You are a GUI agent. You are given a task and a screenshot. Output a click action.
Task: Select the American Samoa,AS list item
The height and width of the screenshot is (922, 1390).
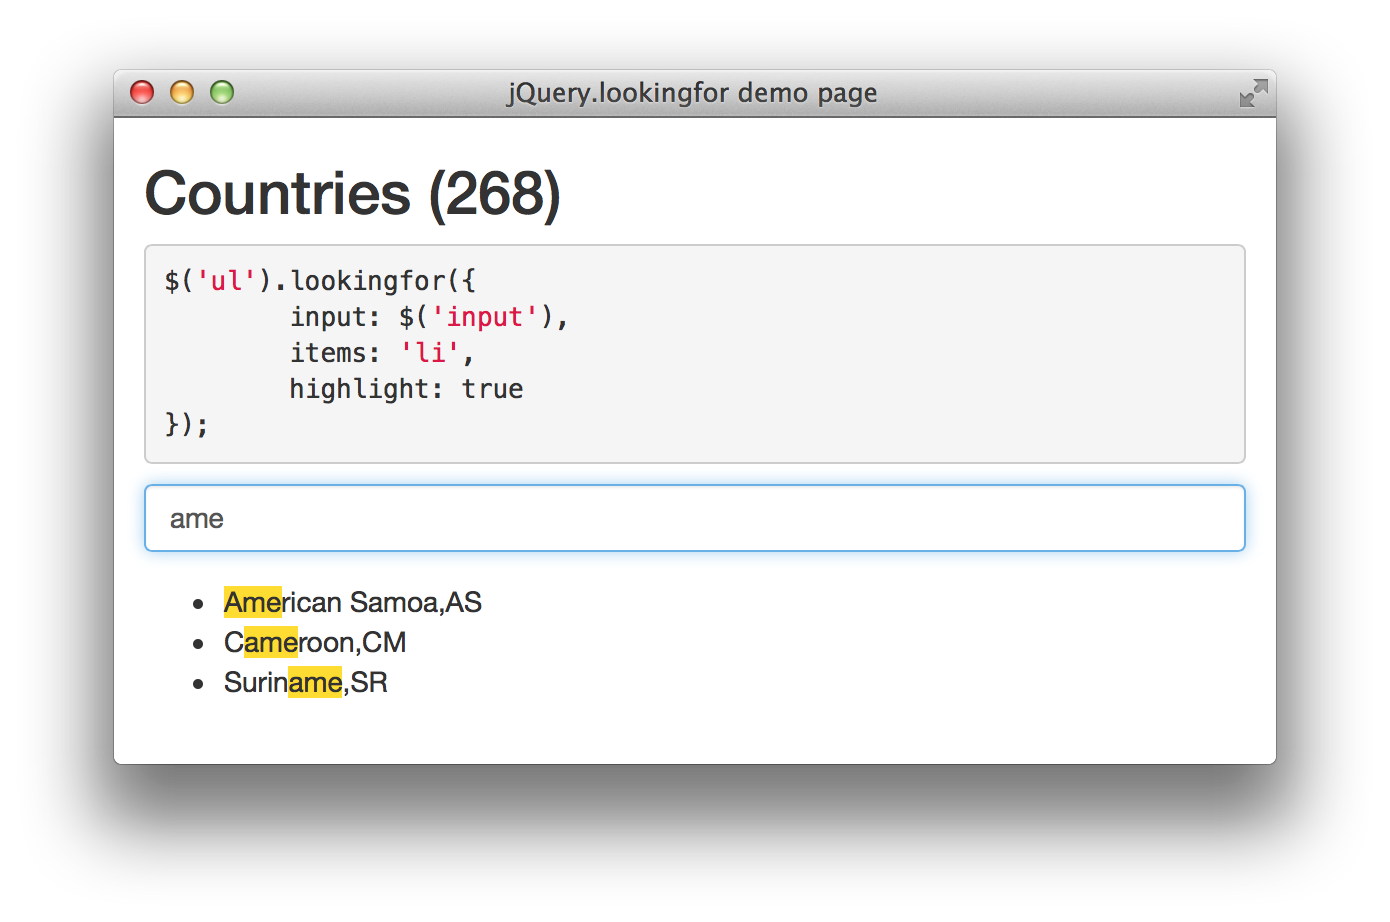pyautogui.click(x=353, y=602)
